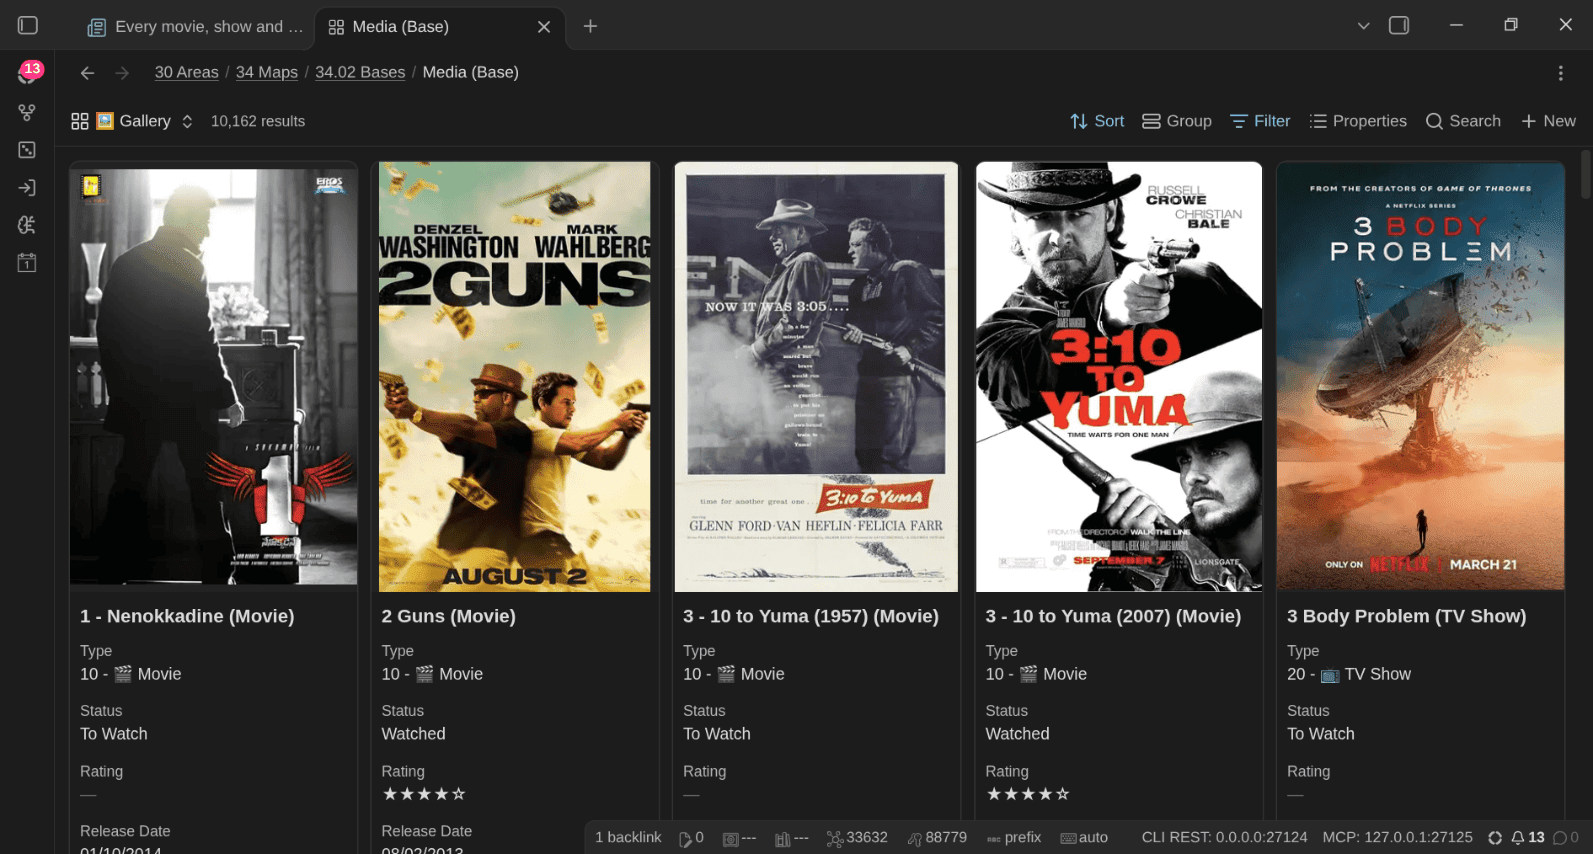Open the graph view ribbon icon
1593x854 pixels.
tap(27, 112)
